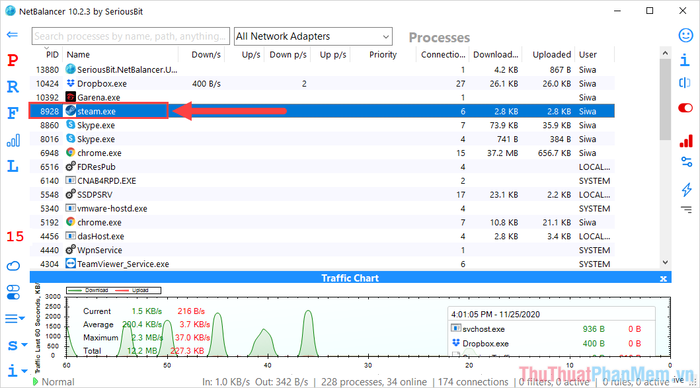Screen dimensions: 700x388
Task: Toggle the red switch on right sidebar
Action: (686, 108)
